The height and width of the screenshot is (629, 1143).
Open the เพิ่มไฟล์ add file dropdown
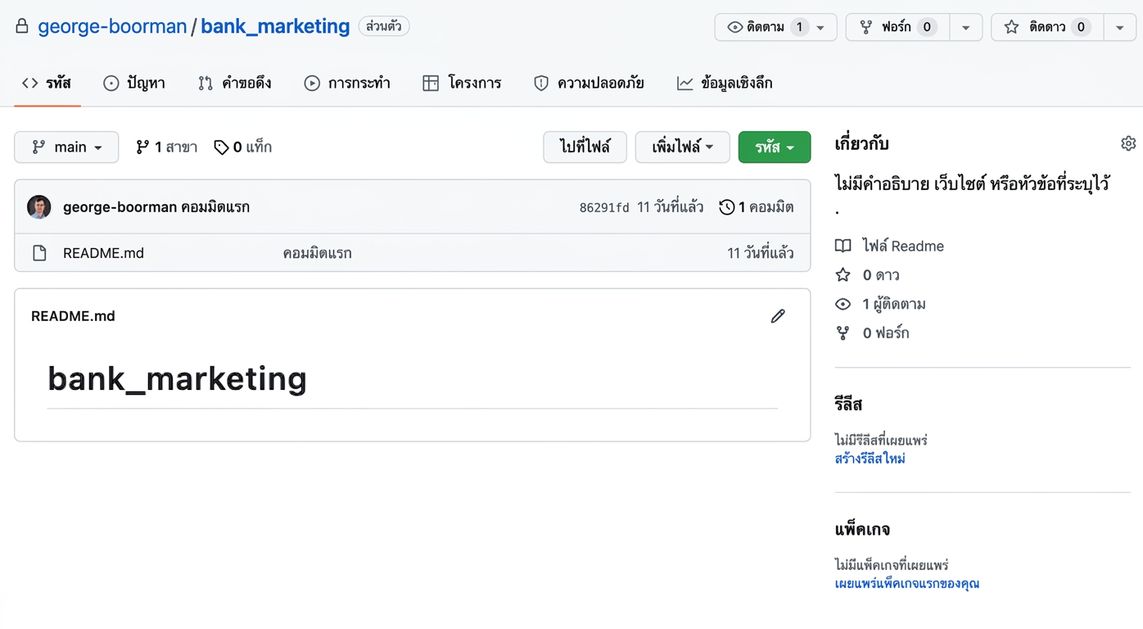682,147
